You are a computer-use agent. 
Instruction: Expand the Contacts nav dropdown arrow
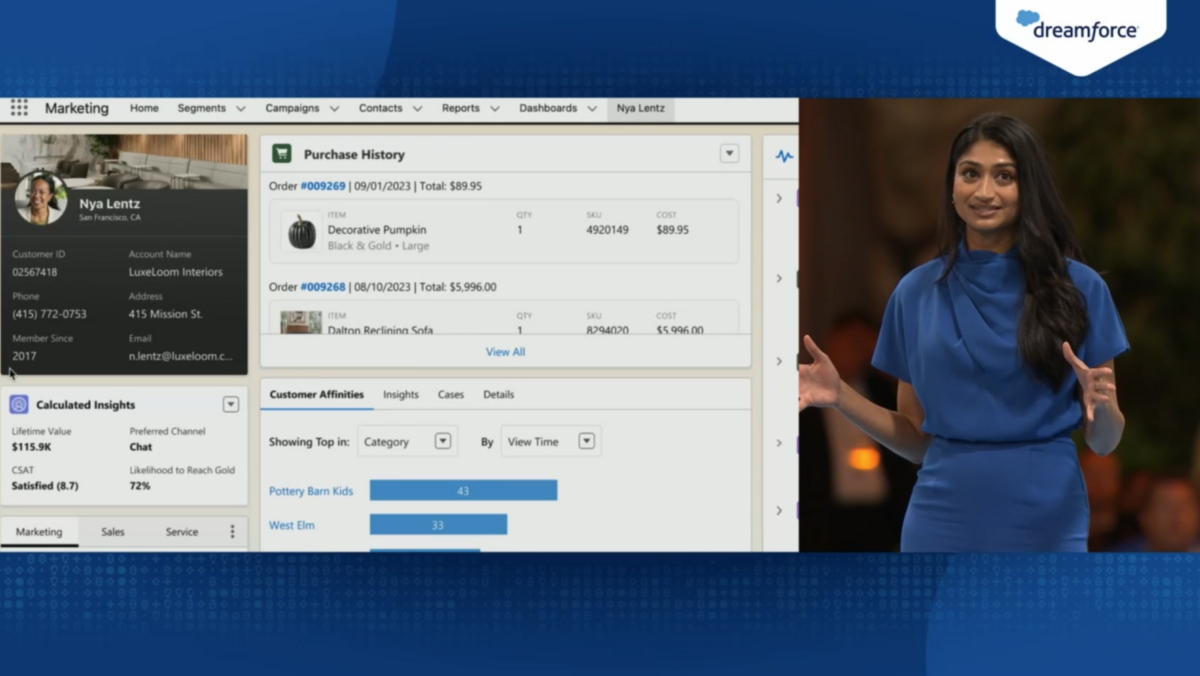click(x=417, y=109)
